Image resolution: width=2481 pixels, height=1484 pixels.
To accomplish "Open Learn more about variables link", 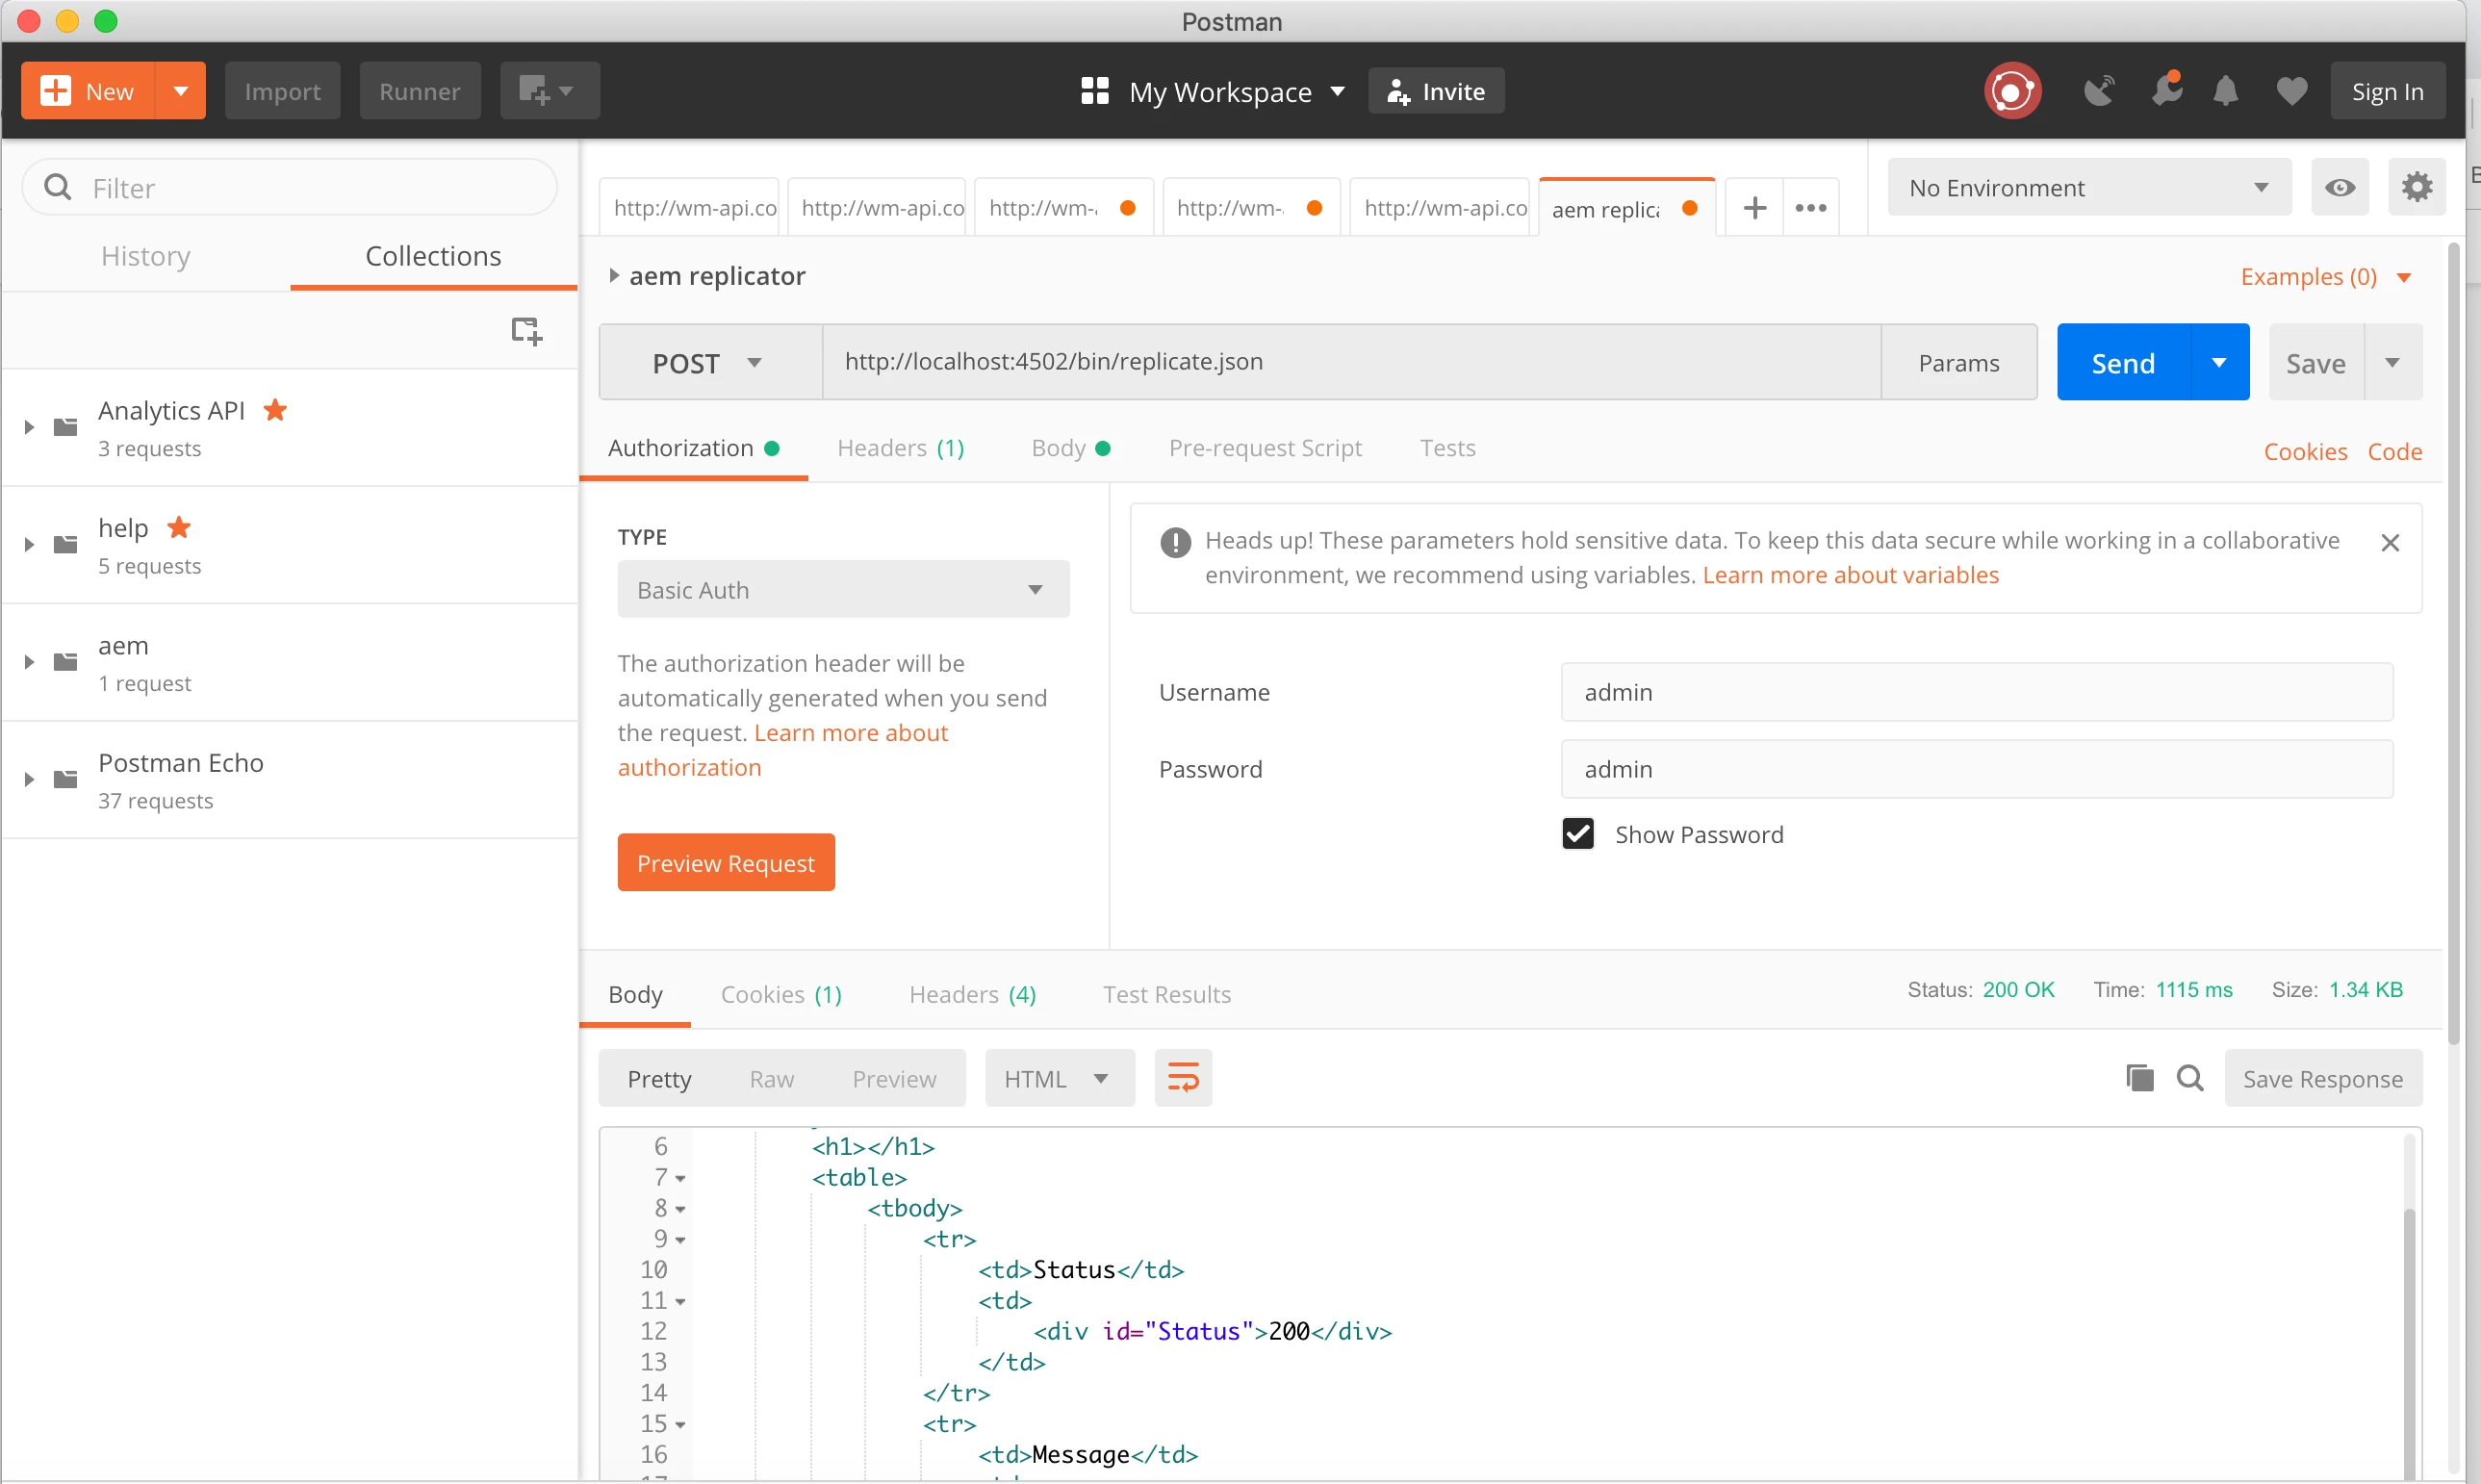I will (x=1850, y=575).
